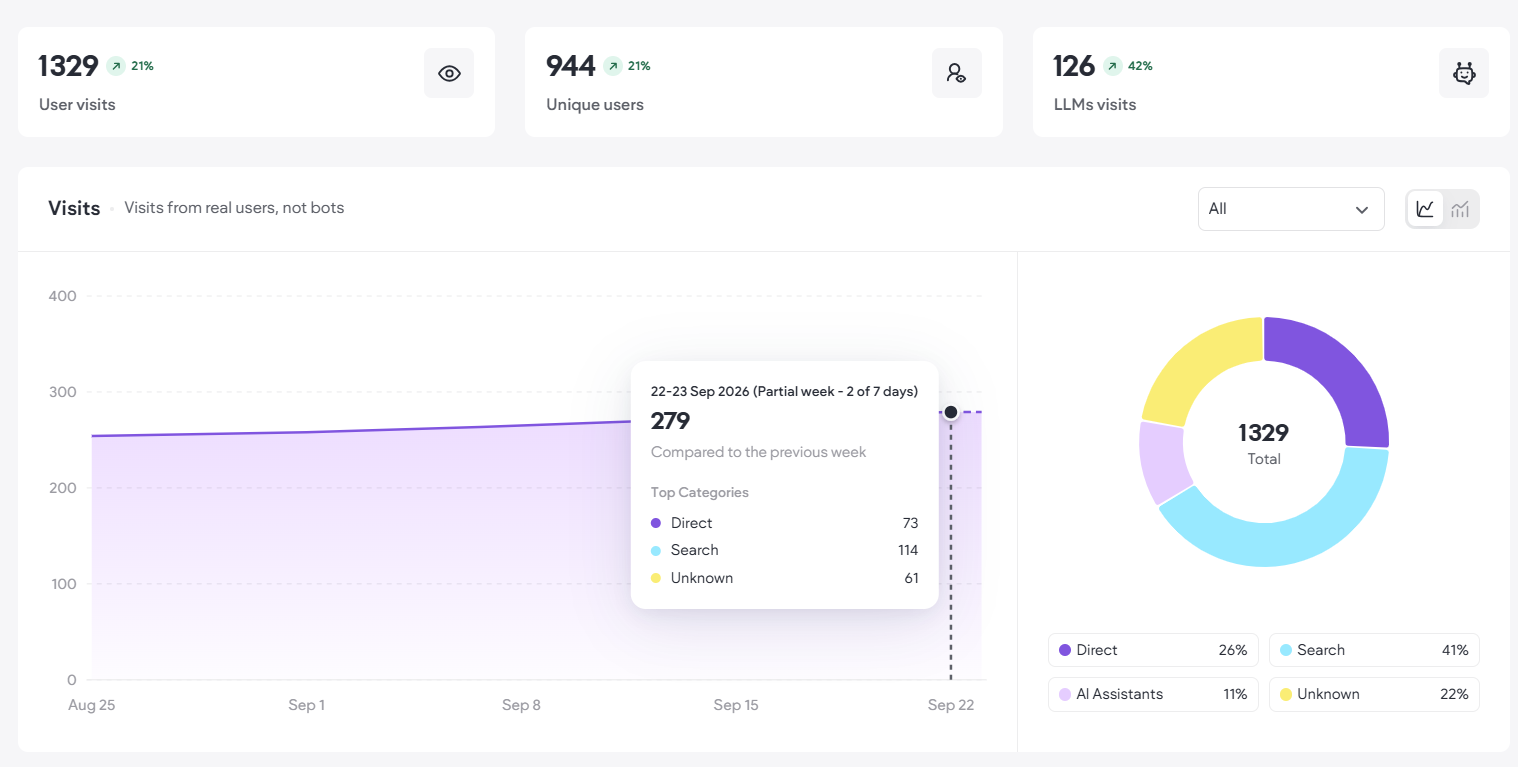Click the Unknown row in the tooltip

tap(785, 578)
